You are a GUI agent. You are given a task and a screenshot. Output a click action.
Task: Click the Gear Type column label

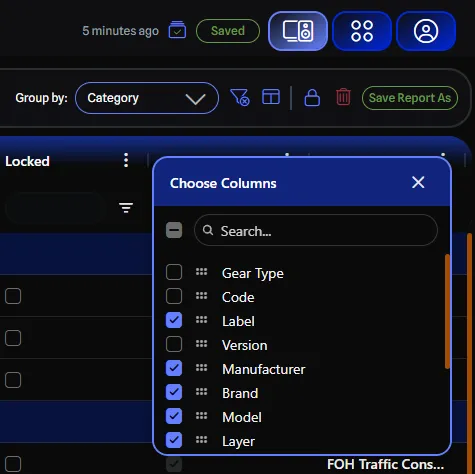(253, 274)
